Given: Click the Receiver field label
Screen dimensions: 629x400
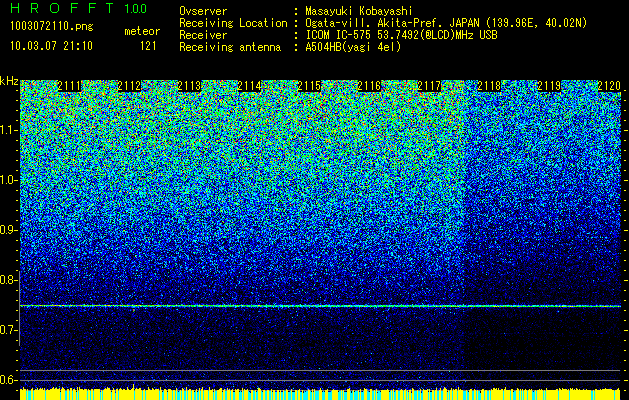Looking at the screenshot, I should click(x=203, y=35).
